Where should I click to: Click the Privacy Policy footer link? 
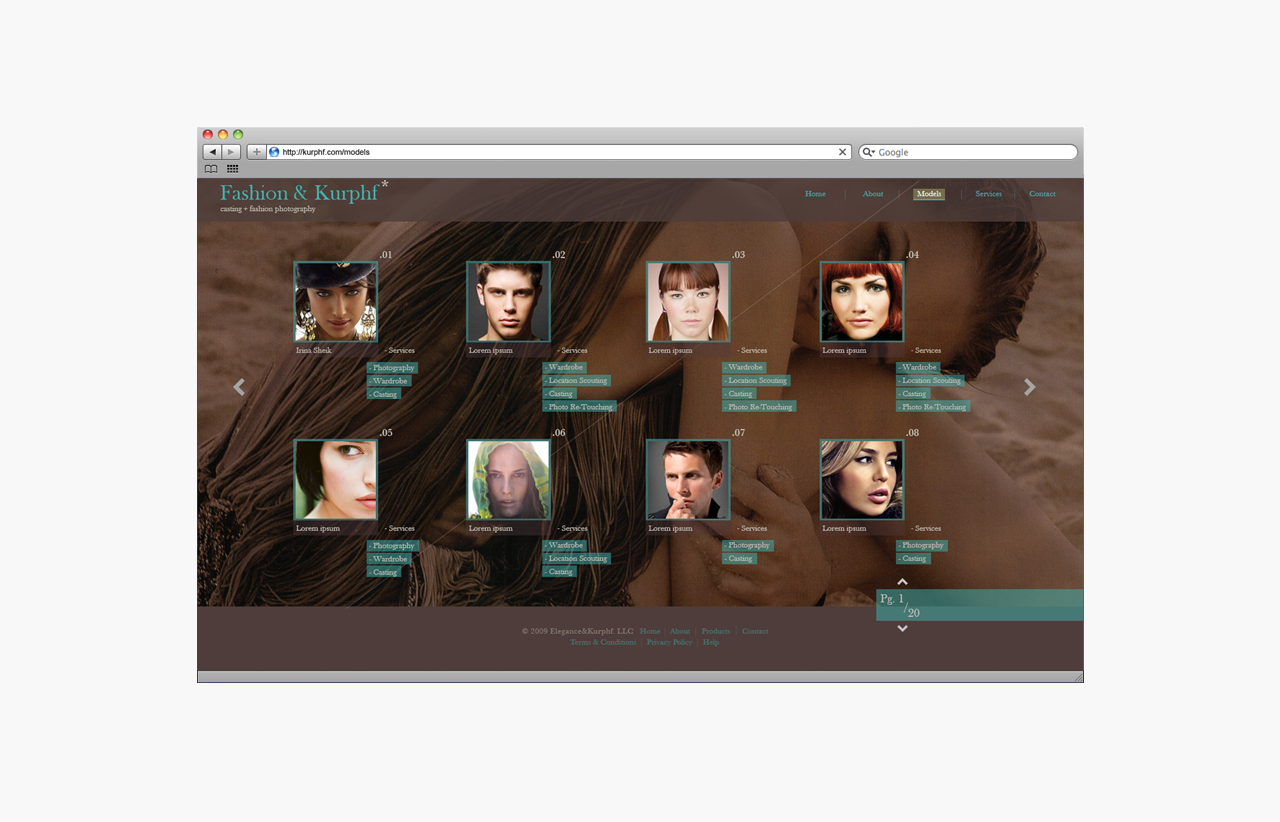point(669,642)
